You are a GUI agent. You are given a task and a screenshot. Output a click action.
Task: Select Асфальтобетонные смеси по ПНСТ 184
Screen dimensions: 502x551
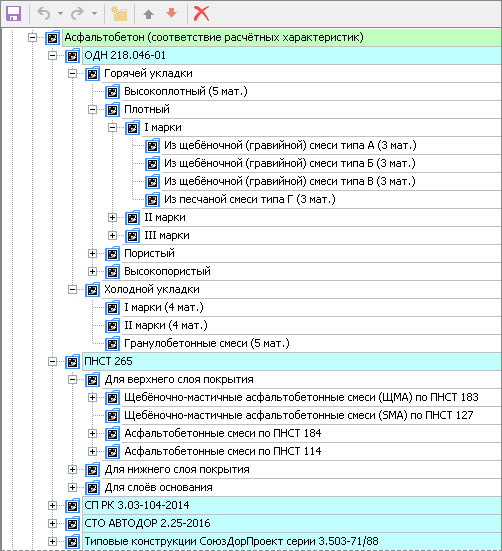223,433
